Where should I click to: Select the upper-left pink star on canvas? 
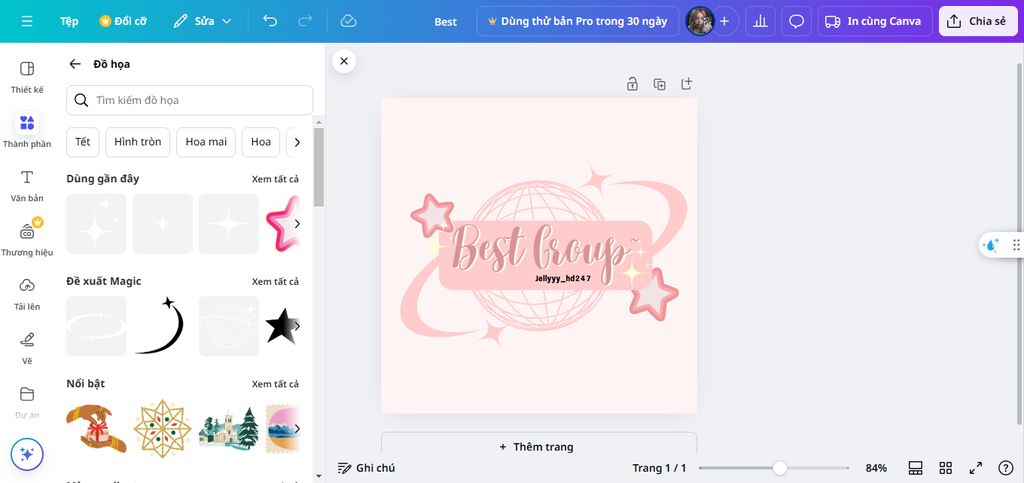coord(432,215)
